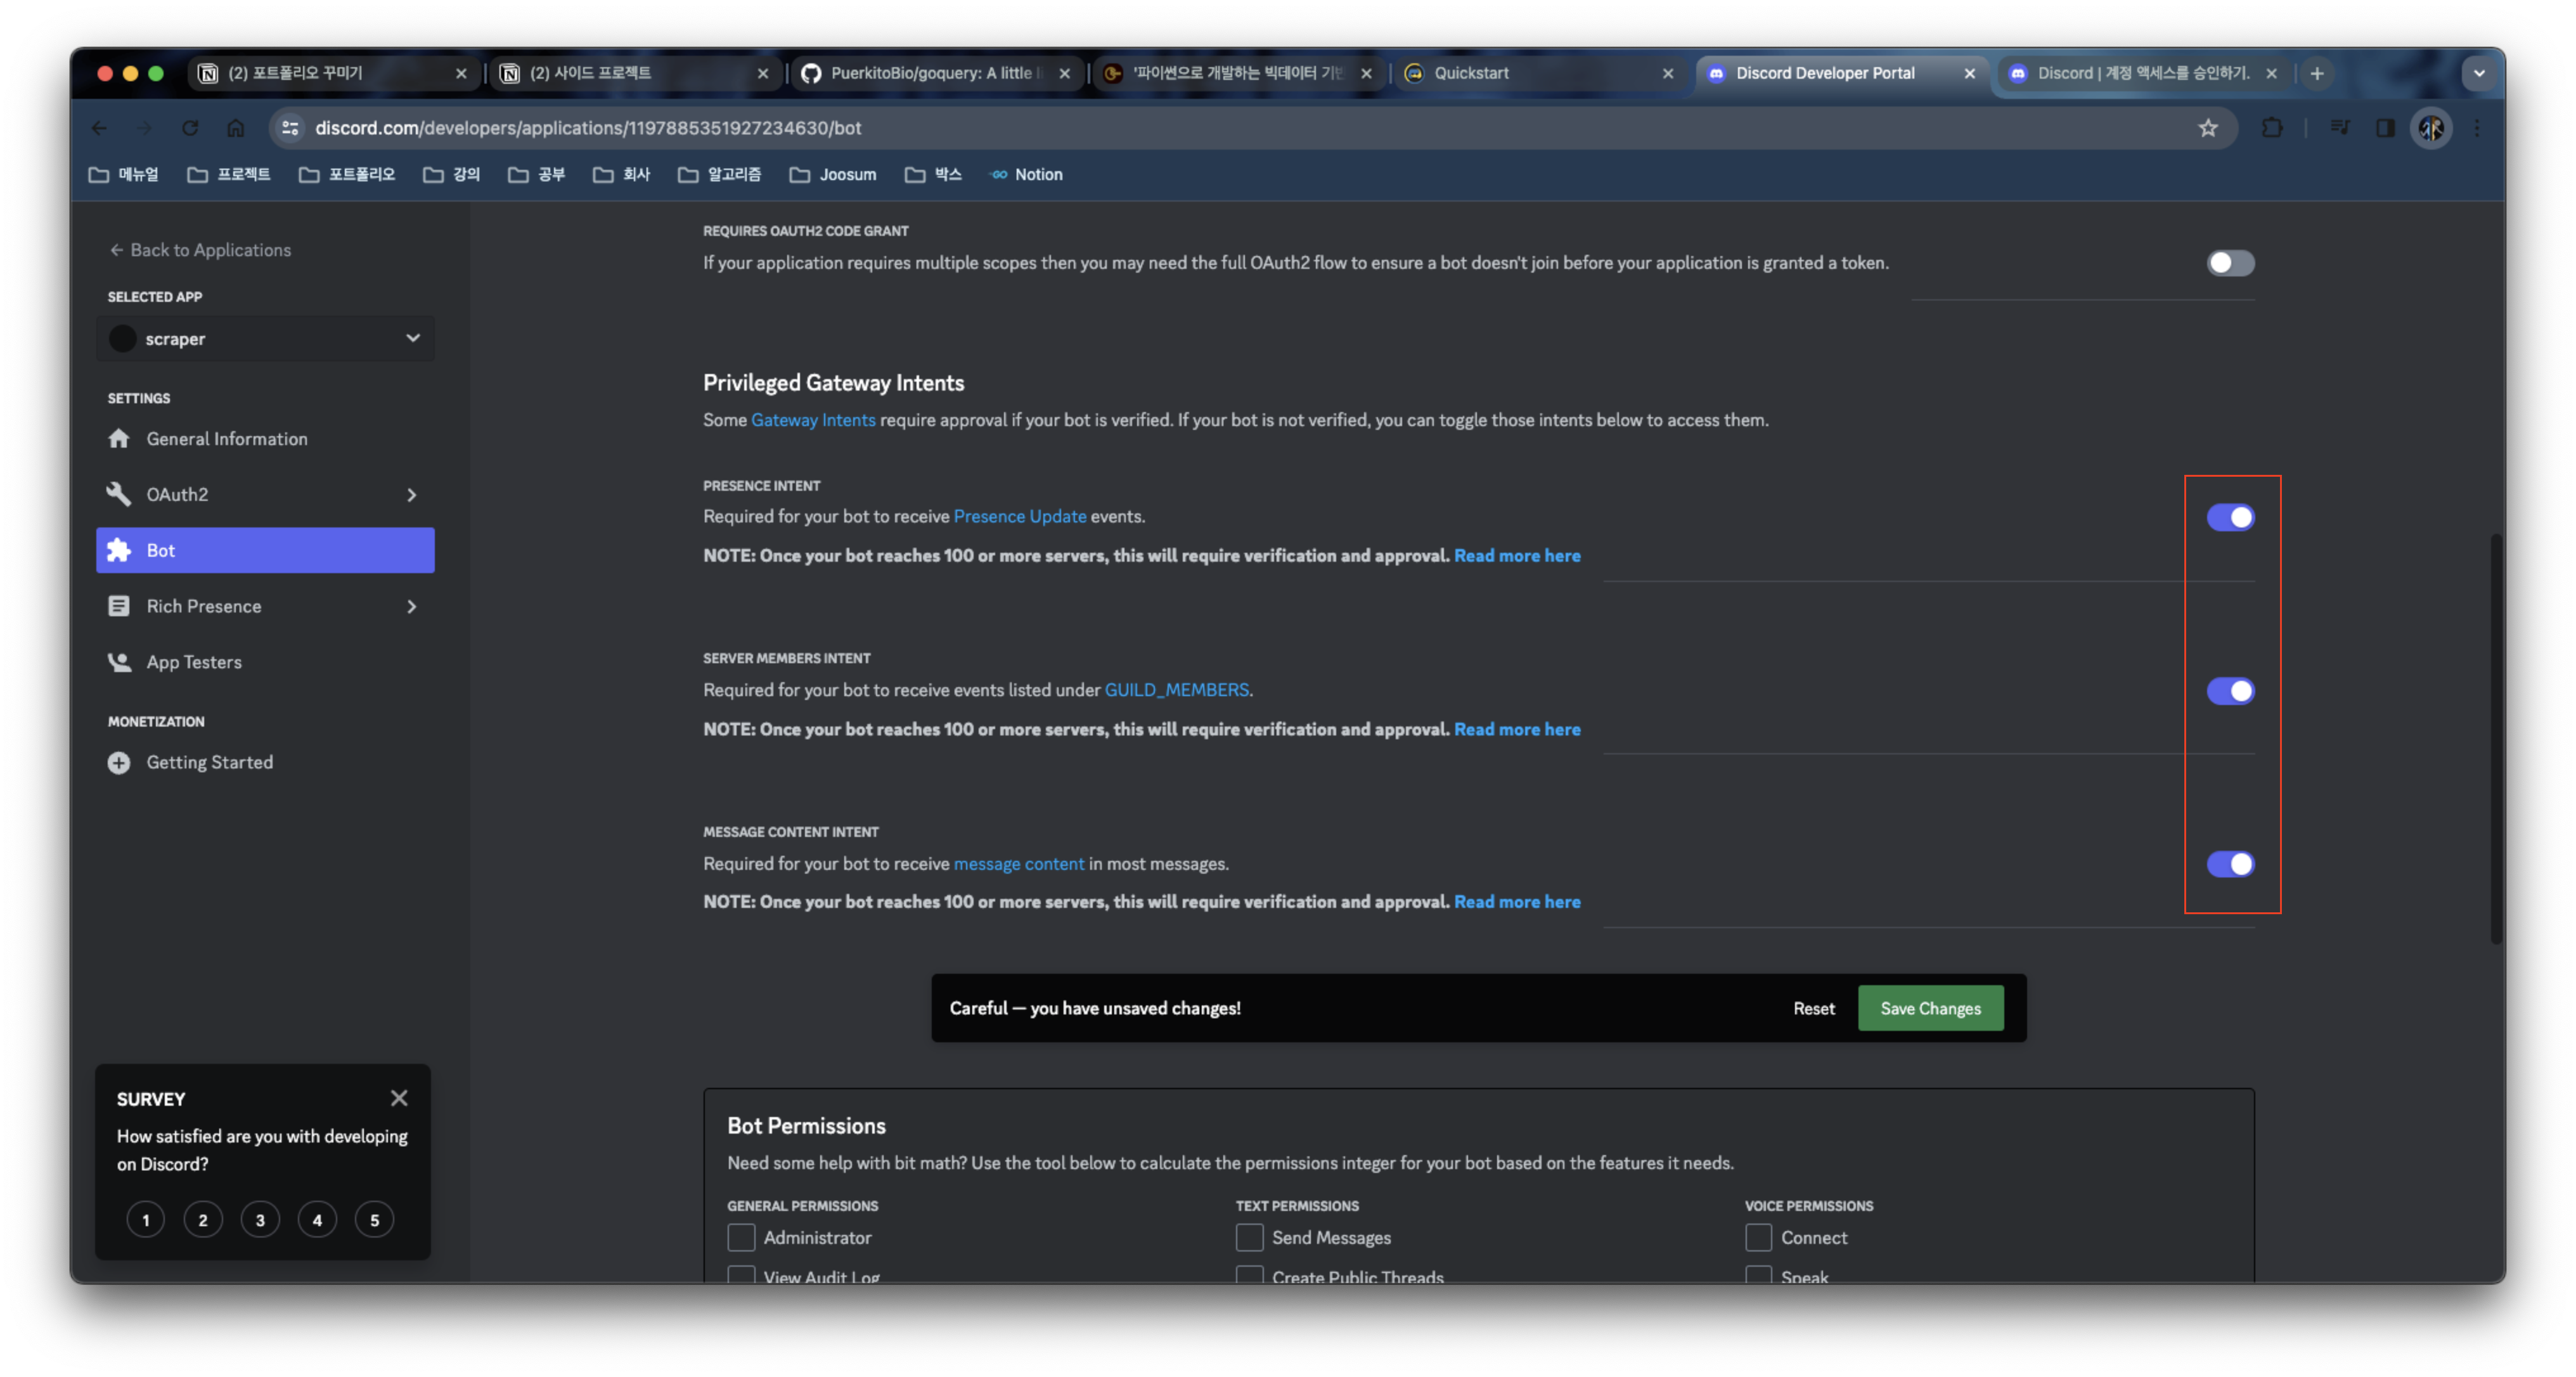The width and height of the screenshot is (2576, 1377).
Task: Rate survey satisfaction as 5
Action: tap(374, 1220)
